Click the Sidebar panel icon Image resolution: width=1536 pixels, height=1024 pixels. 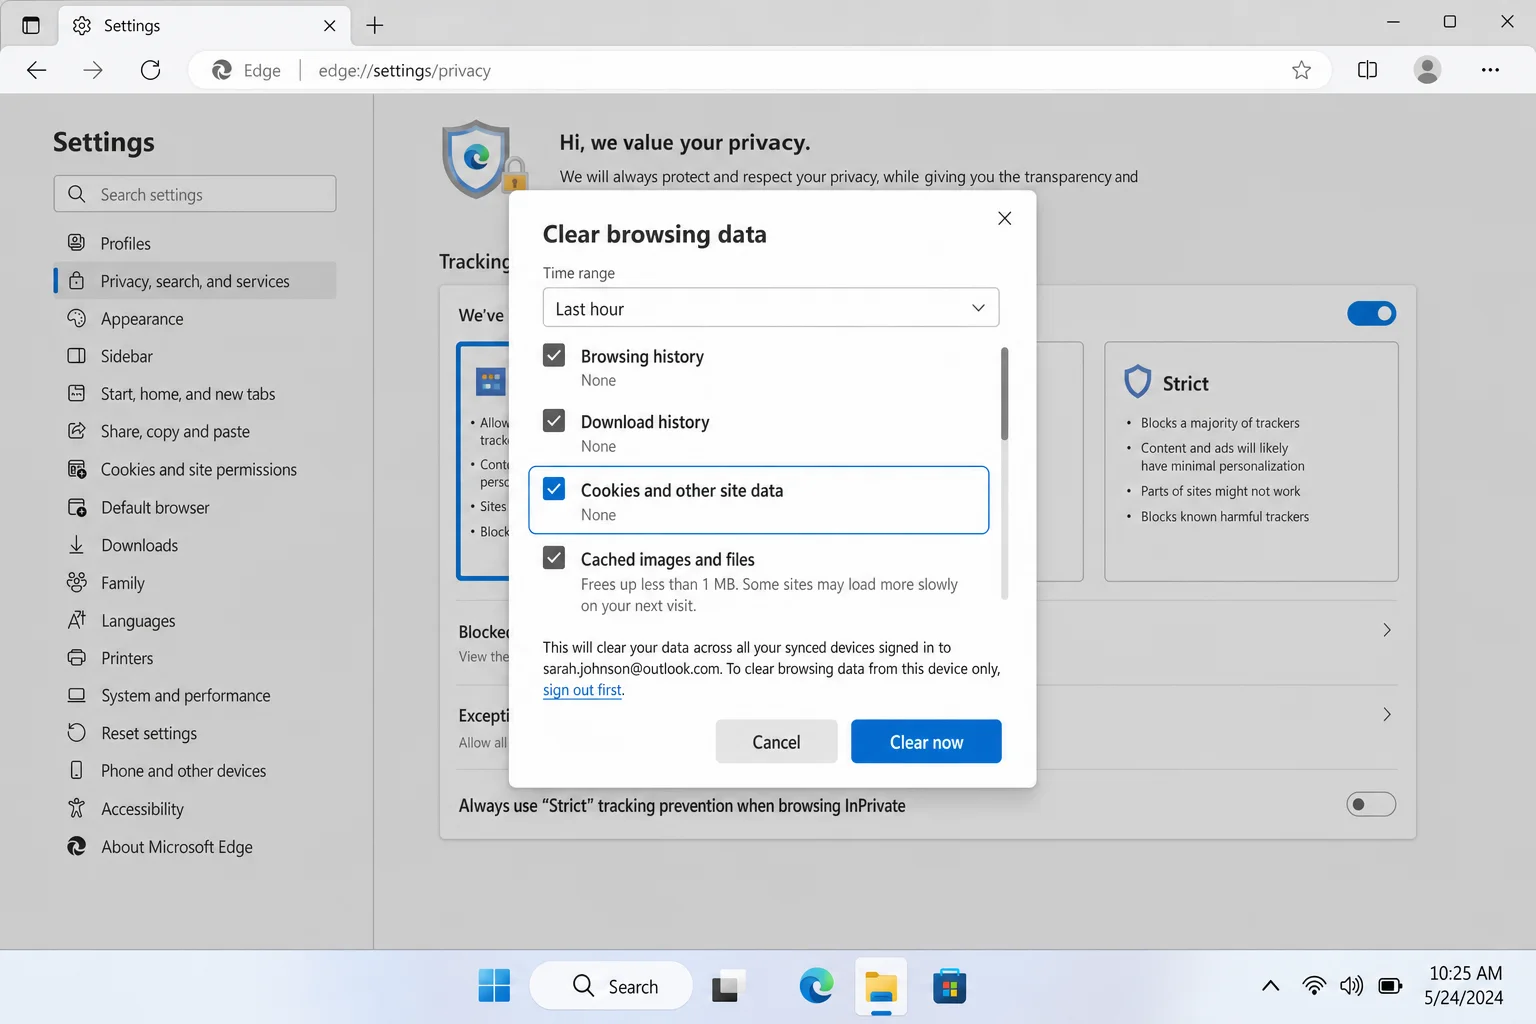(76, 356)
